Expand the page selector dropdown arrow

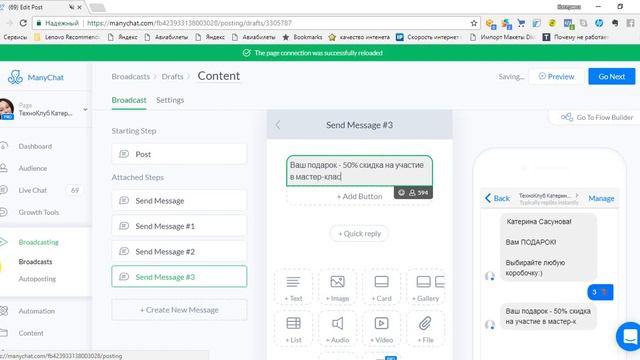point(85,109)
